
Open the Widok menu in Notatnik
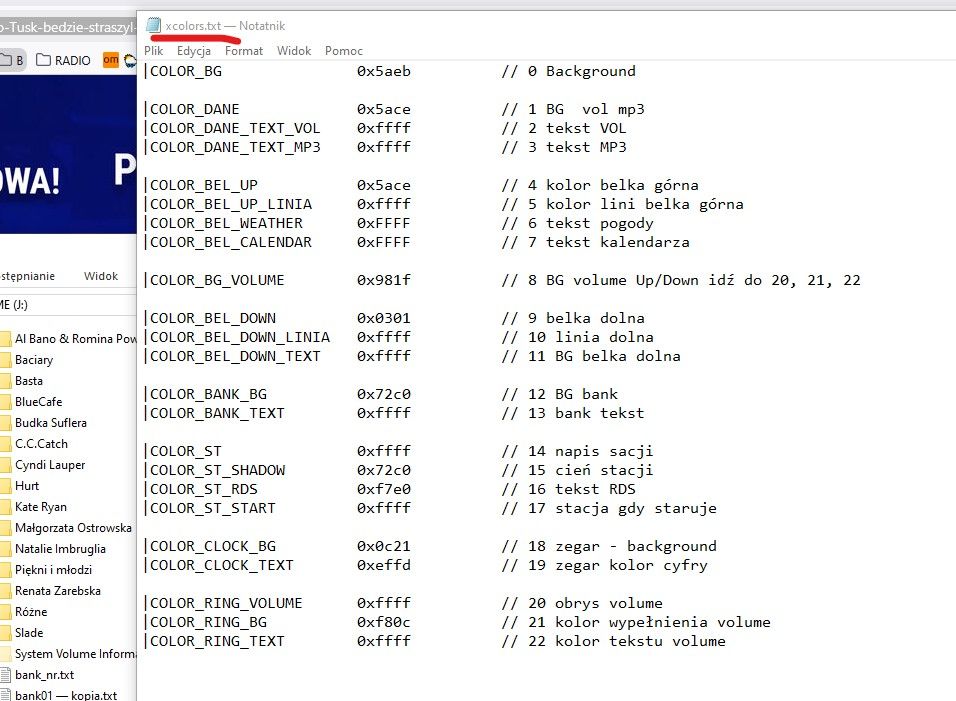pos(294,51)
